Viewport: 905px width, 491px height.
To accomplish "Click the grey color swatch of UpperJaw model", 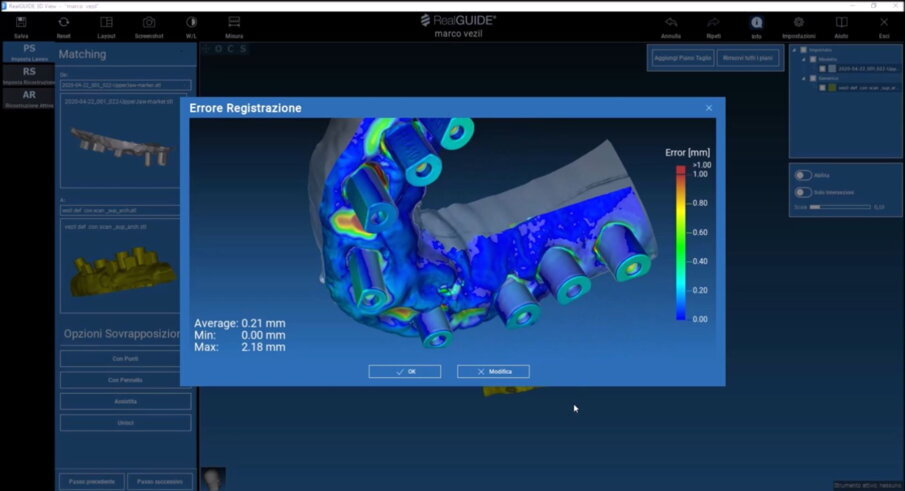I will tap(832, 69).
